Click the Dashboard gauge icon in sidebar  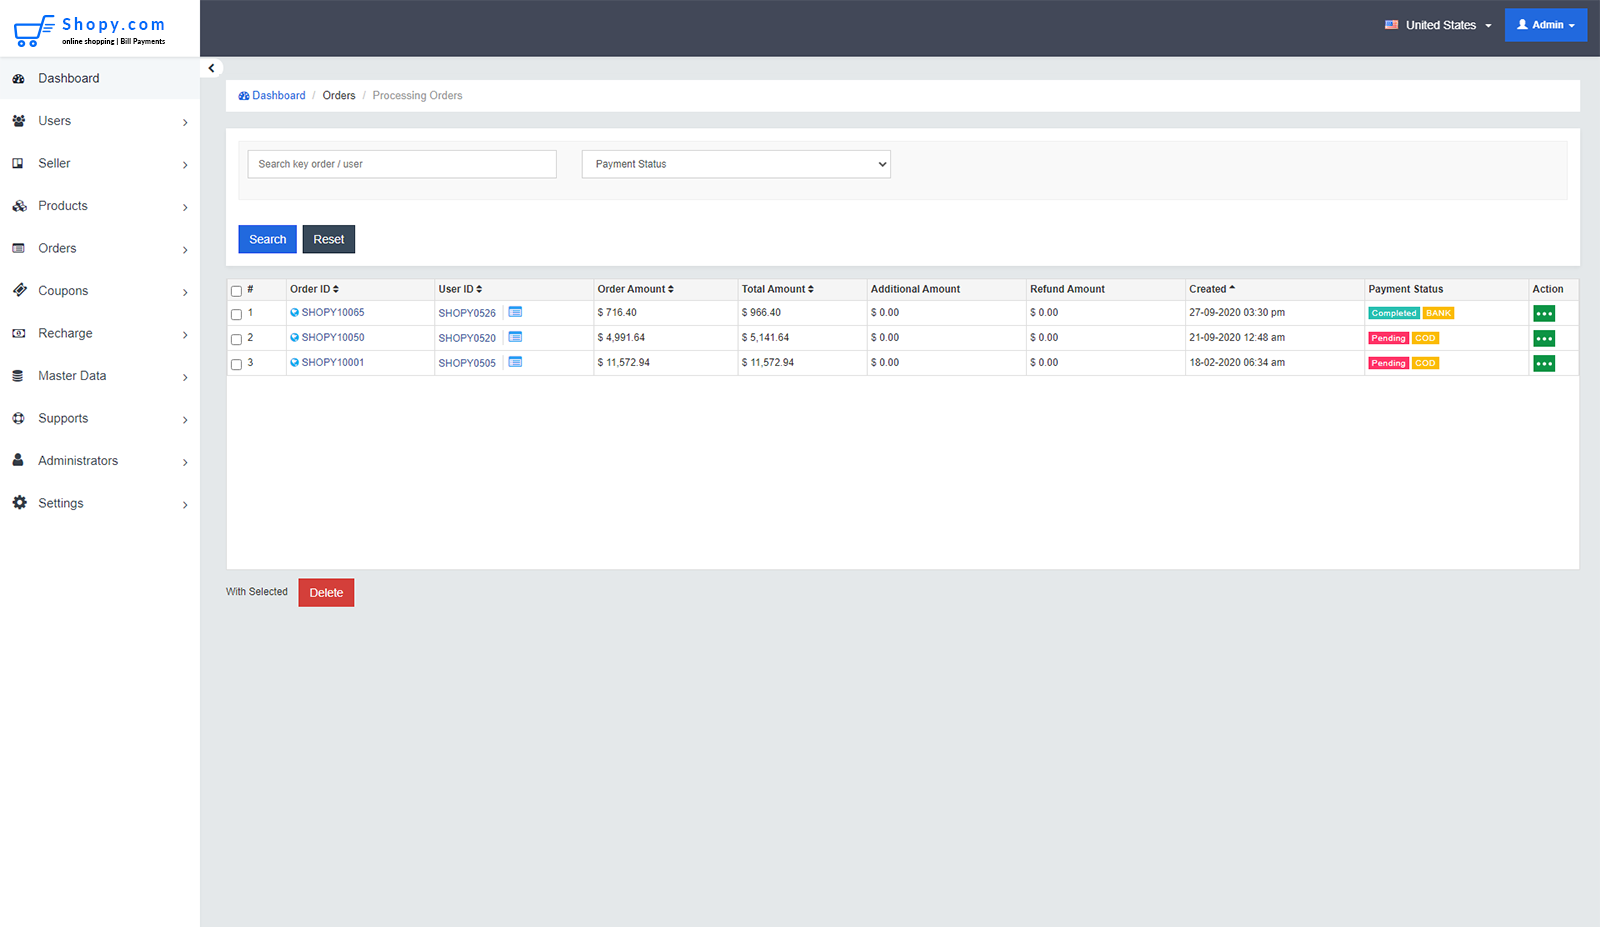click(18, 78)
